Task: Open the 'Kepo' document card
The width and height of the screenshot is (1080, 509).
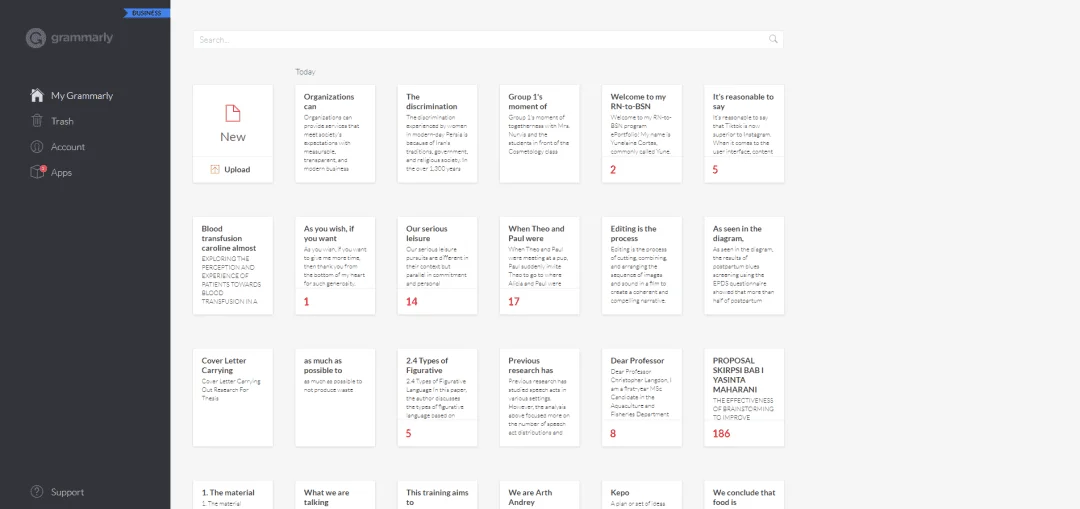Action: tap(642, 495)
